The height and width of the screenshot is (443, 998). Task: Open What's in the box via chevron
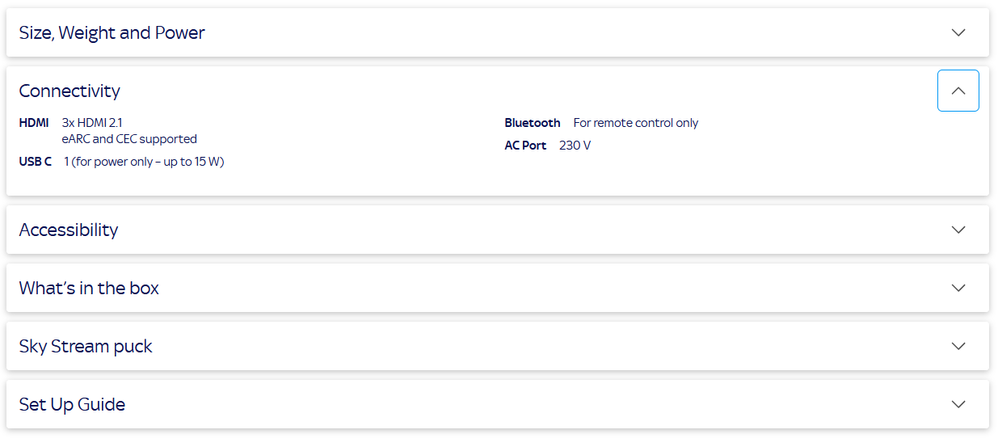pos(958,288)
